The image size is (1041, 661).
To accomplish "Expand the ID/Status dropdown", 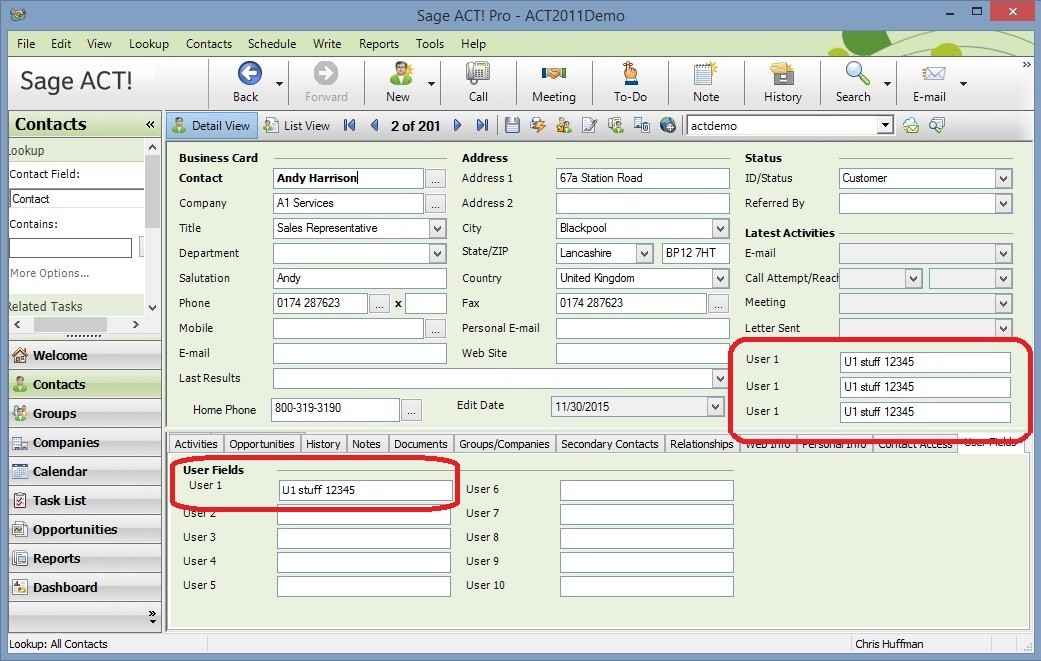I will (1003, 179).
